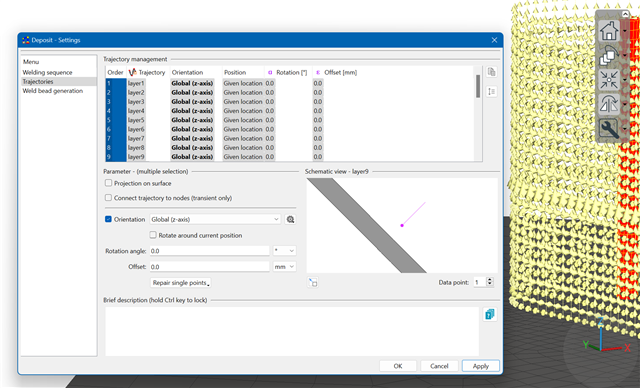Uncheck the Orientation checkbox
The image size is (640, 388).
coord(108,219)
